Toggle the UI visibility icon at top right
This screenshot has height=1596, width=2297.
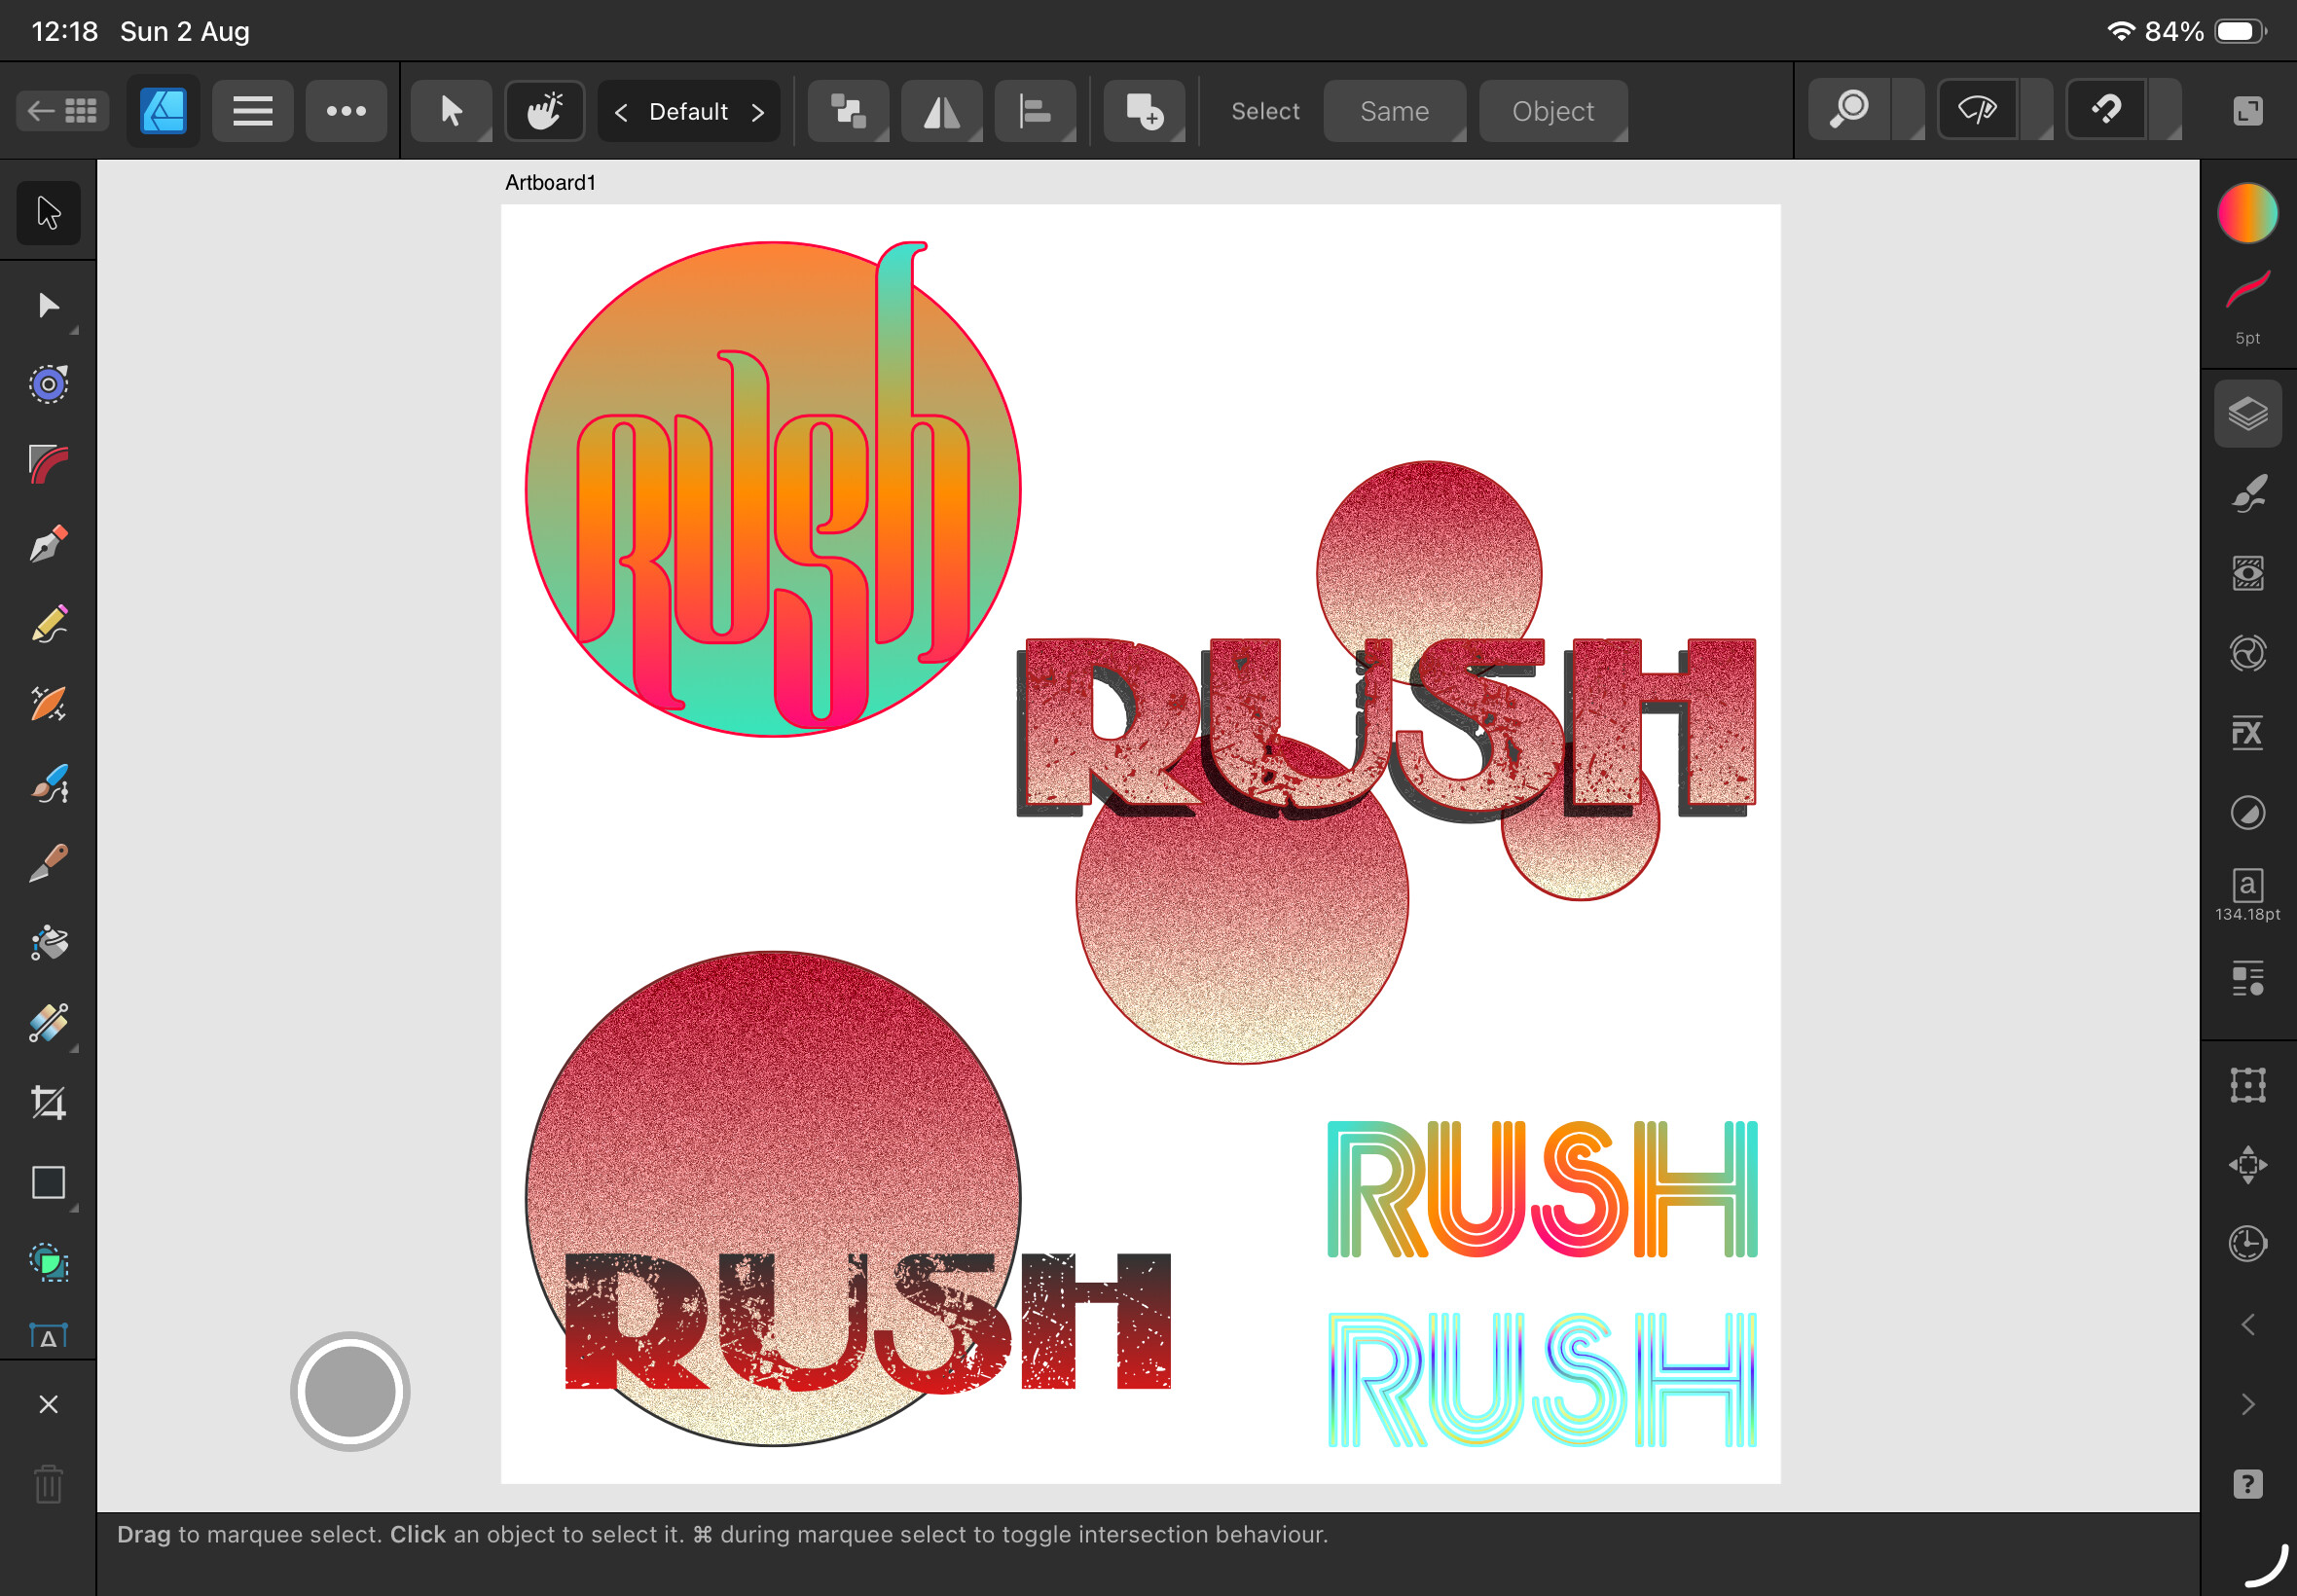[2247, 110]
